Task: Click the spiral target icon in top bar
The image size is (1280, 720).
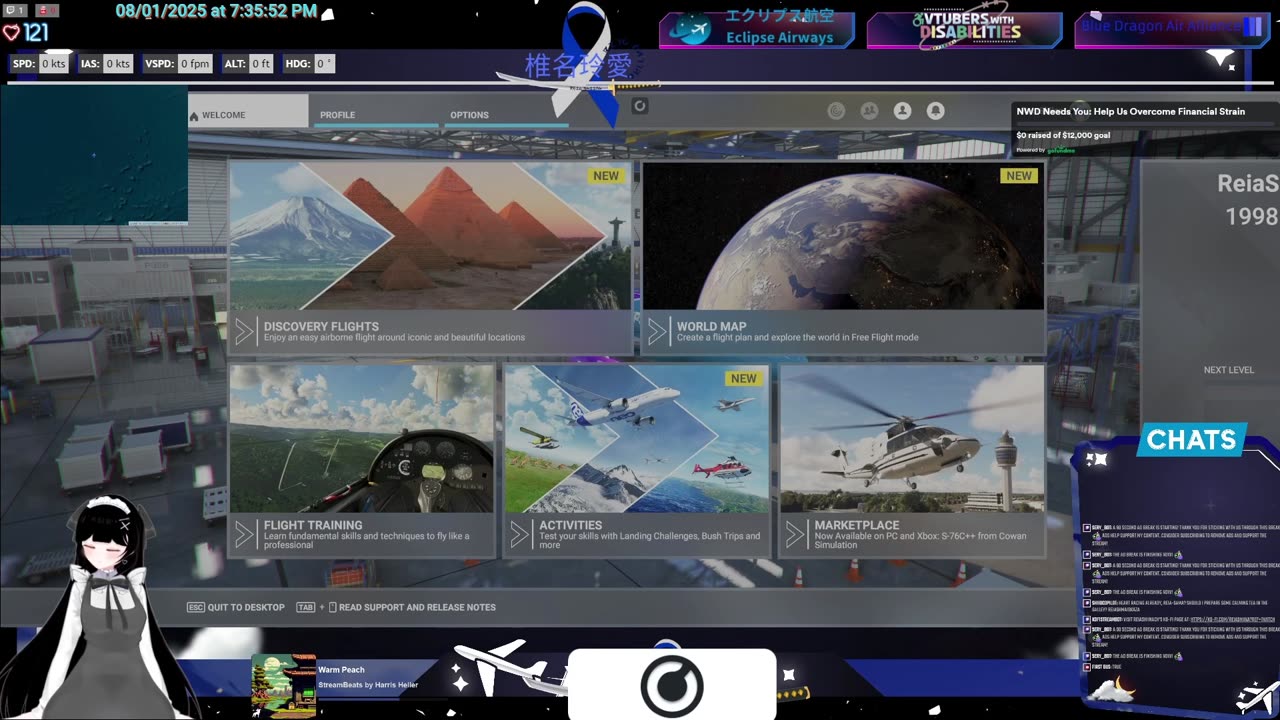Action: click(837, 111)
